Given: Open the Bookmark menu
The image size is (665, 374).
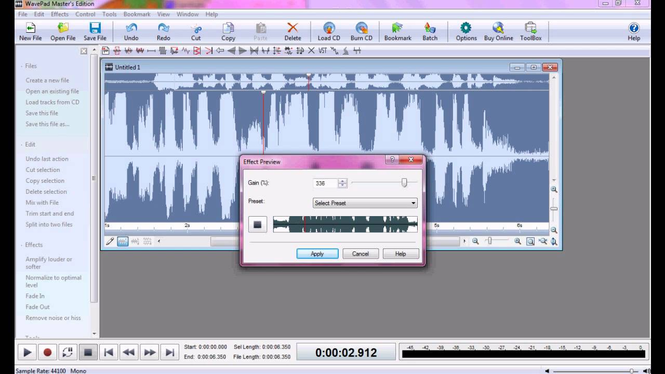Looking at the screenshot, I should pos(137,14).
